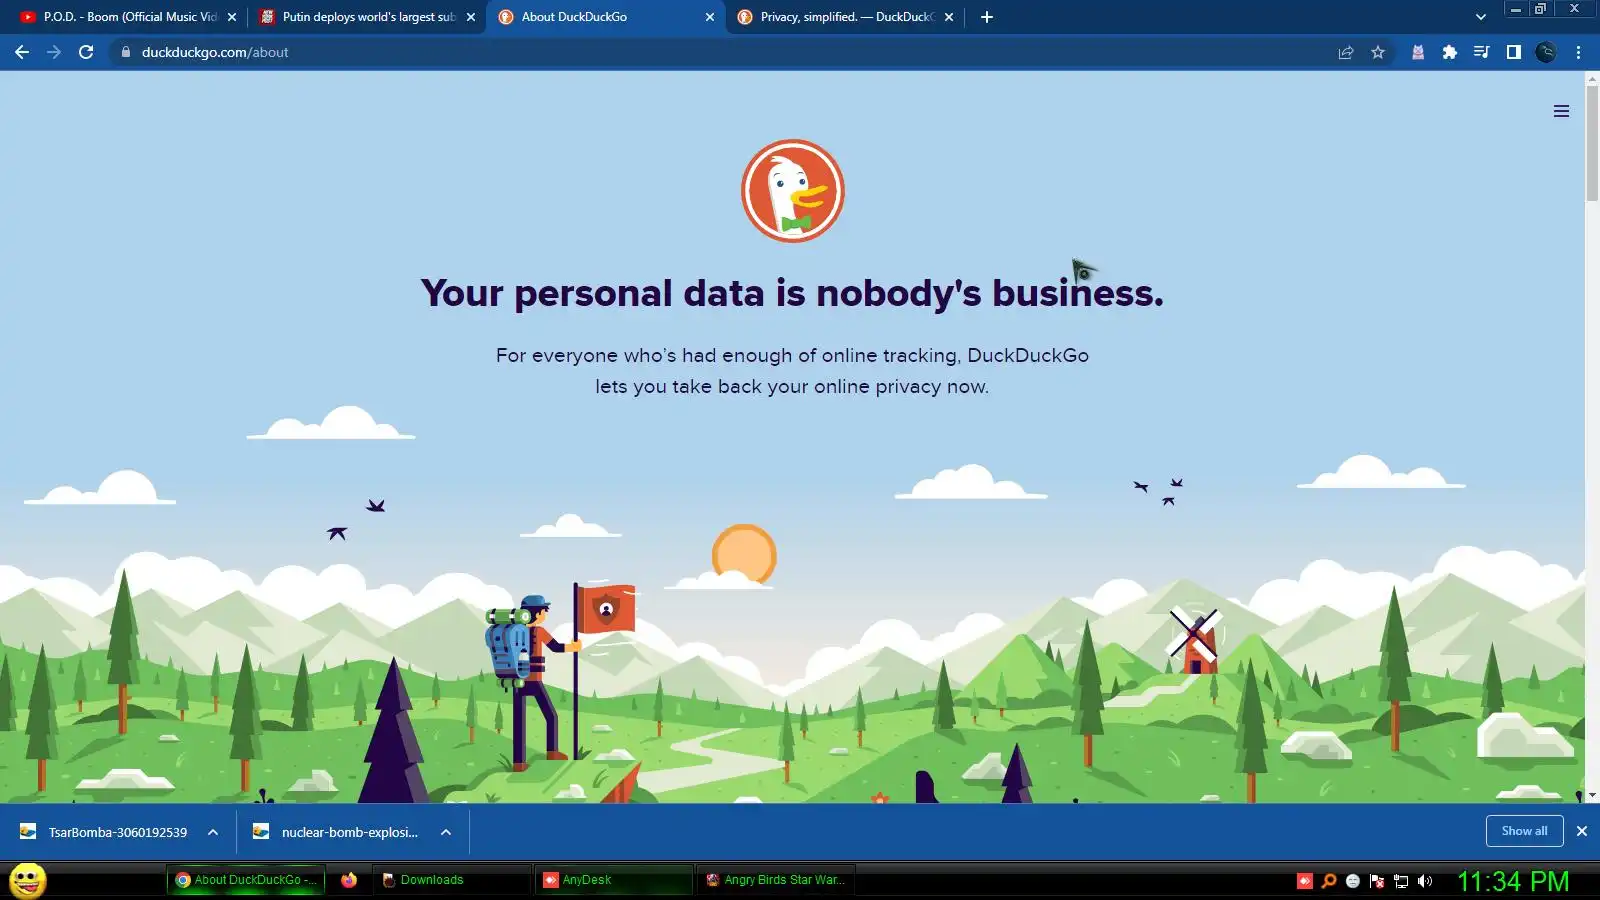The image size is (1600, 900).
Task: Switch to the Privacy, simplified tab
Action: click(845, 17)
